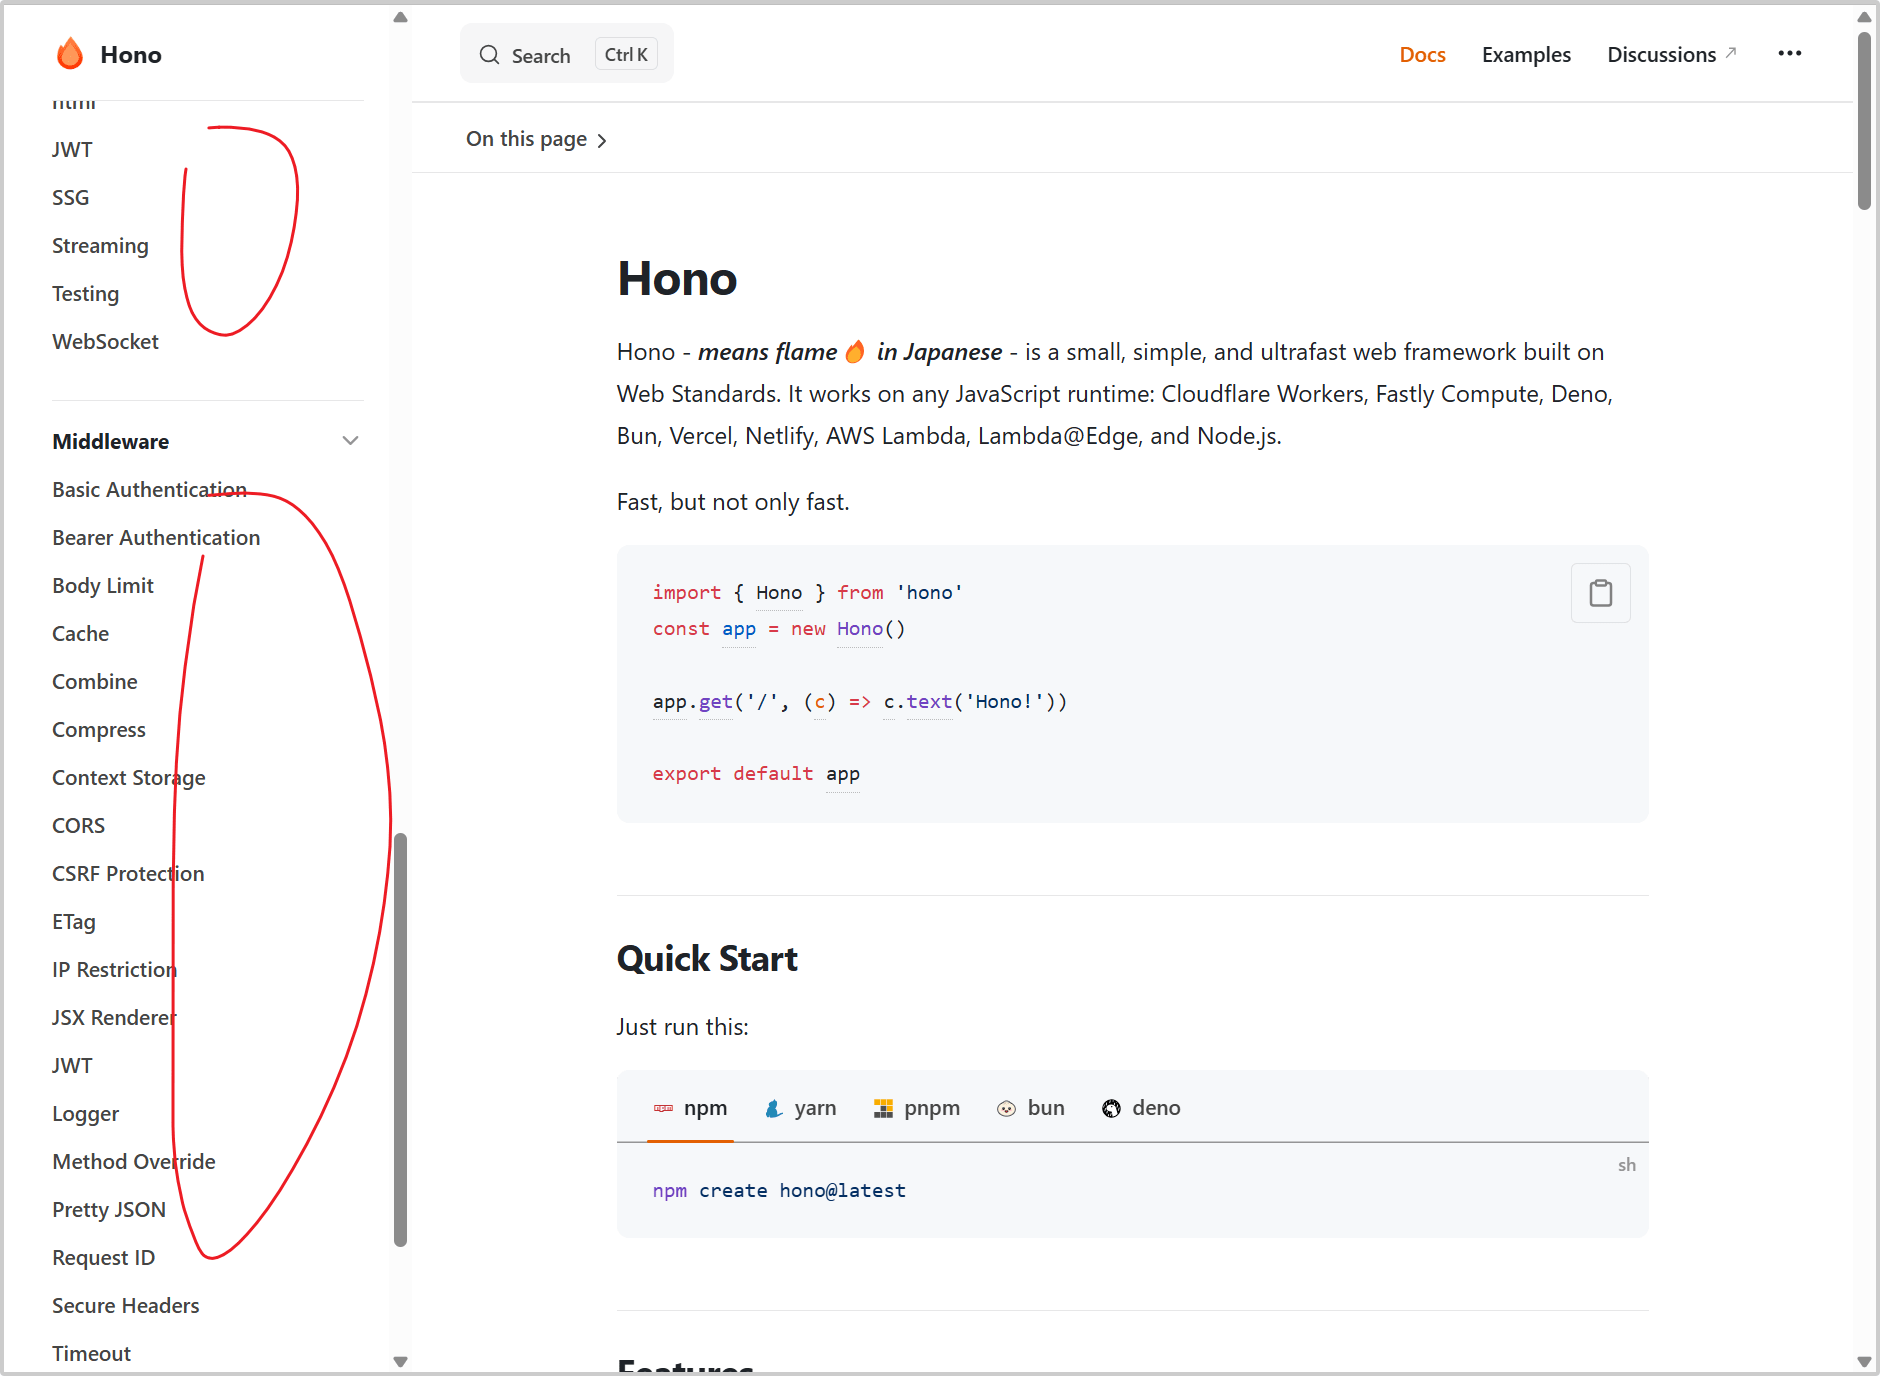Click the 'npm create hono@latest' command
The width and height of the screenshot is (1880, 1376).
coord(779,1191)
